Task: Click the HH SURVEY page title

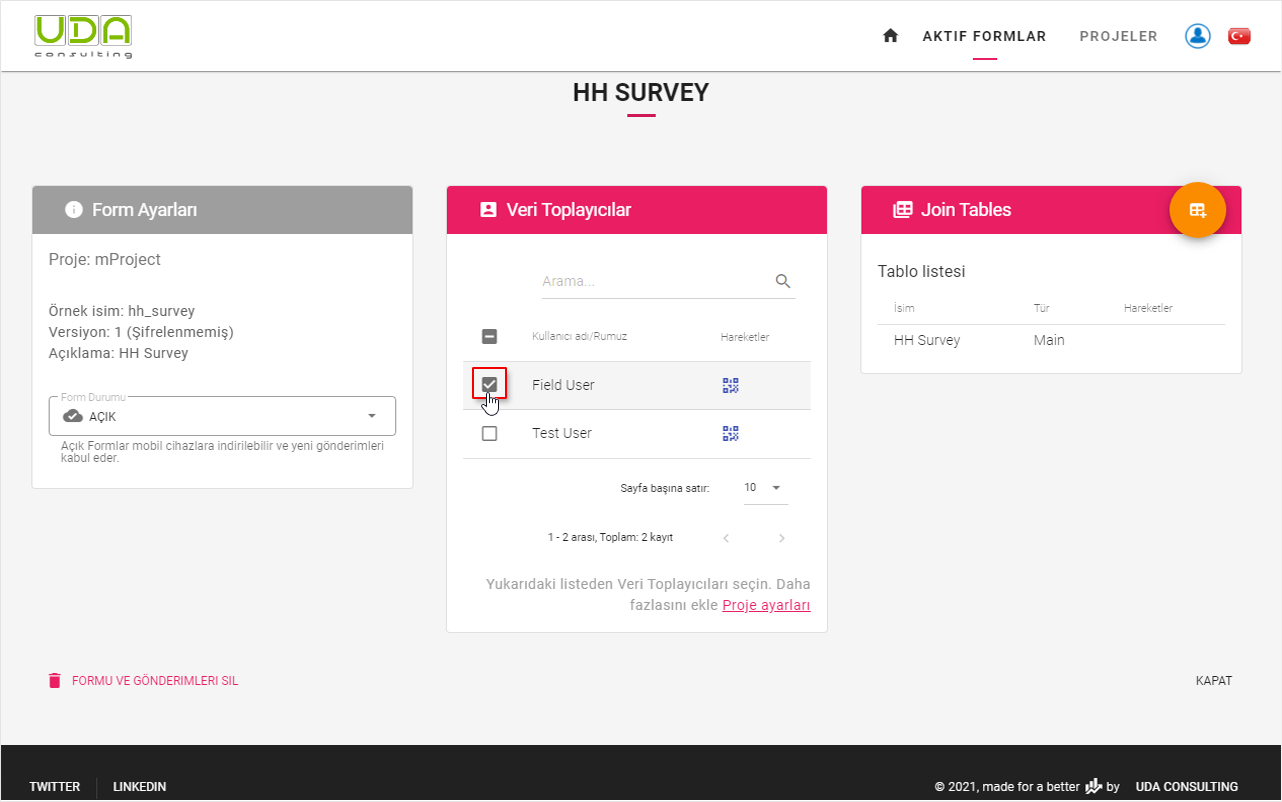Action: pyautogui.click(x=641, y=93)
